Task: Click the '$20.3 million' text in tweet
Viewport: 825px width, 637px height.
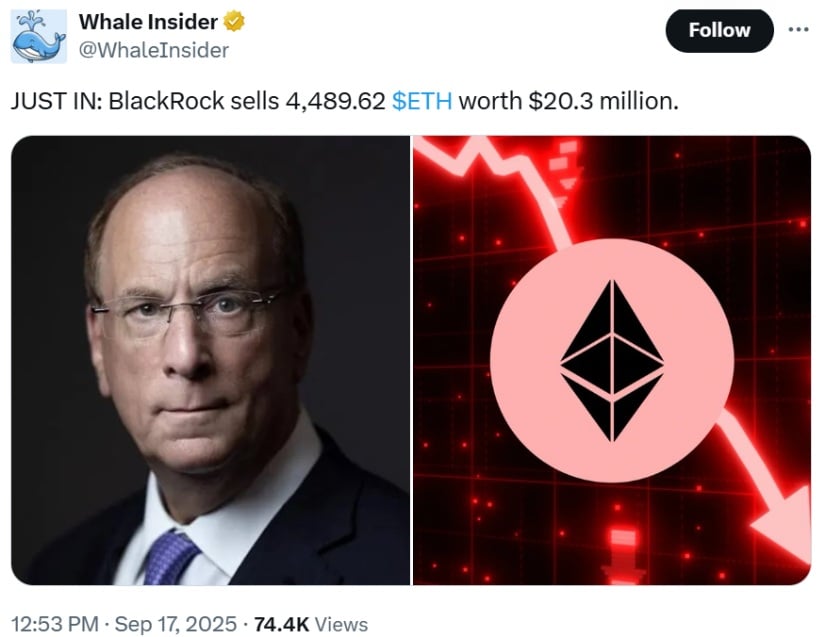Action: click(603, 100)
